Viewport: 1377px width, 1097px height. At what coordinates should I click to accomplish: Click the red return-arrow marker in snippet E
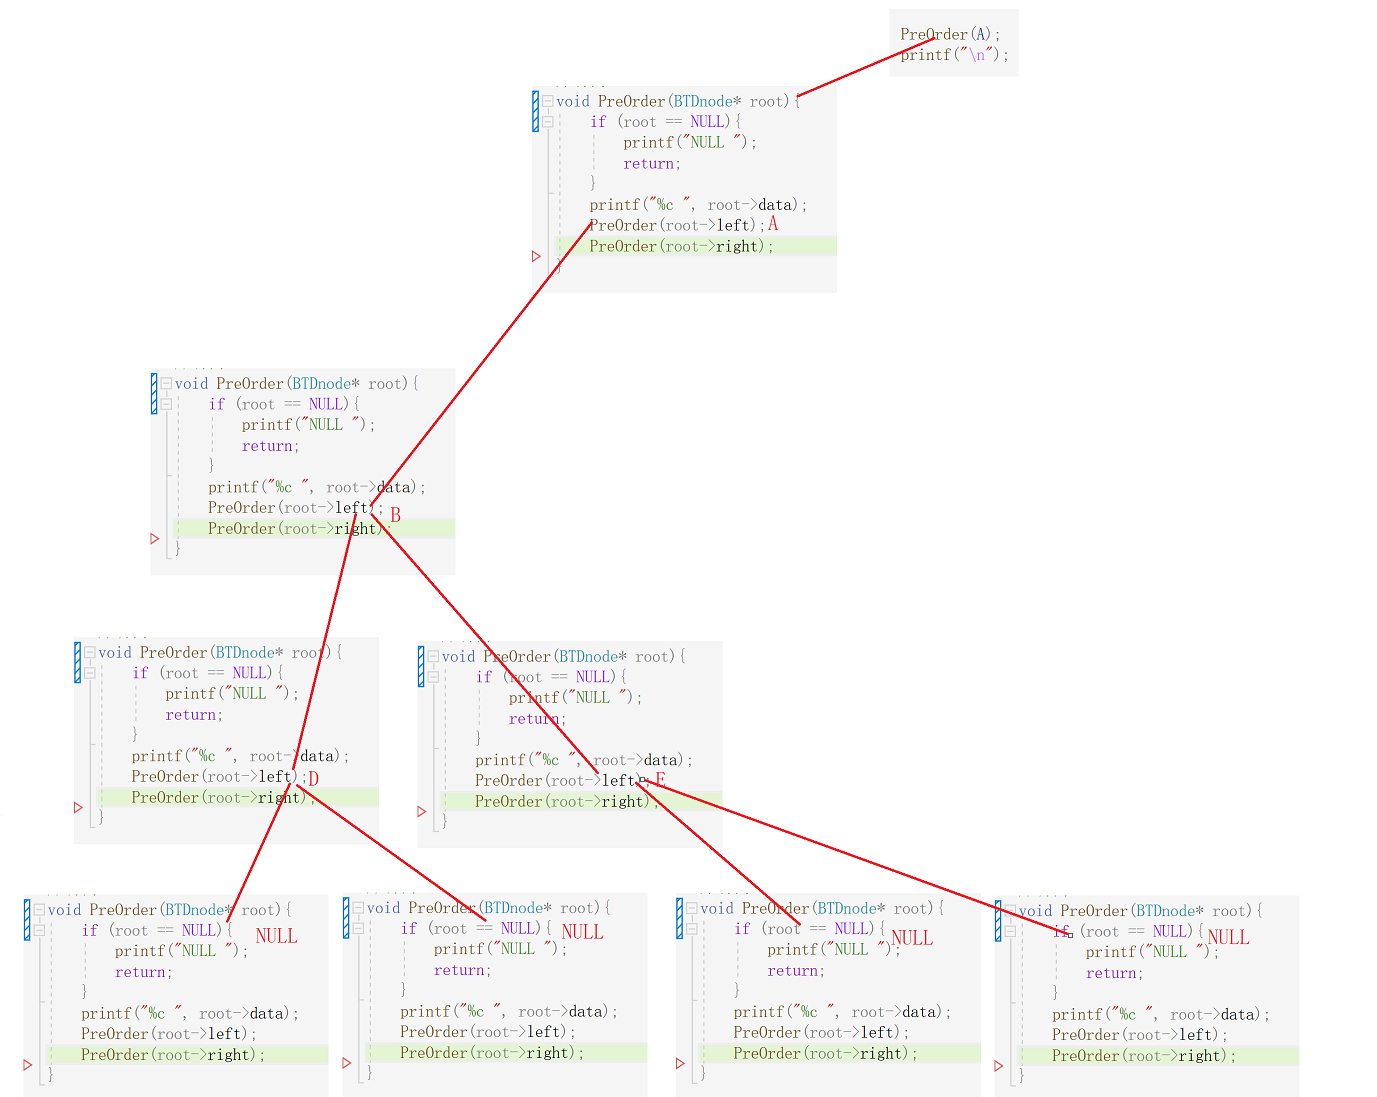click(x=422, y=811)
